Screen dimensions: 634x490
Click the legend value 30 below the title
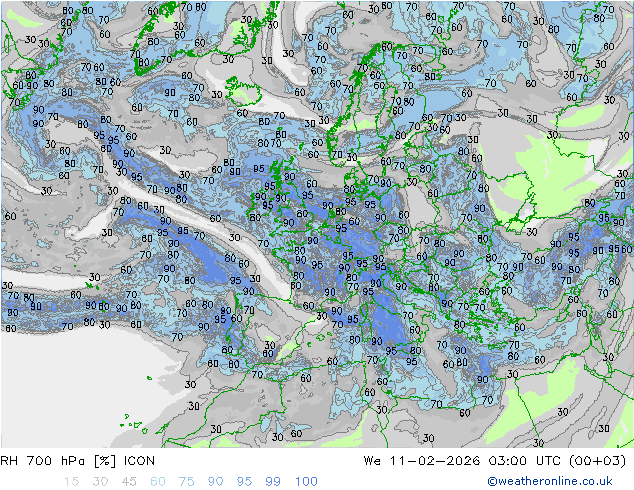tap(100, 482)
